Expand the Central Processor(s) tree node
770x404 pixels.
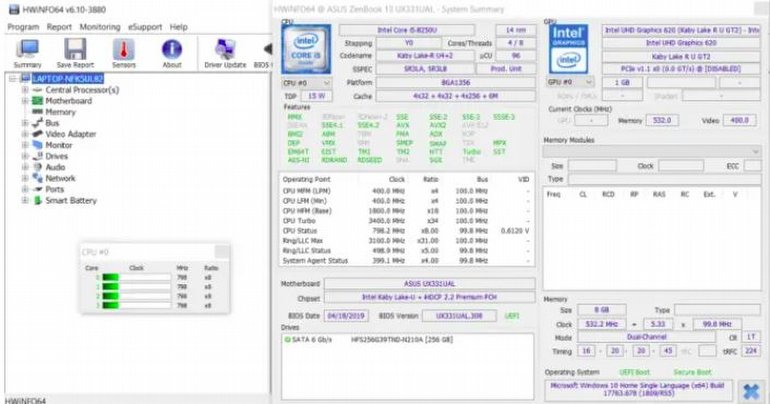click(x=25, y=90)
